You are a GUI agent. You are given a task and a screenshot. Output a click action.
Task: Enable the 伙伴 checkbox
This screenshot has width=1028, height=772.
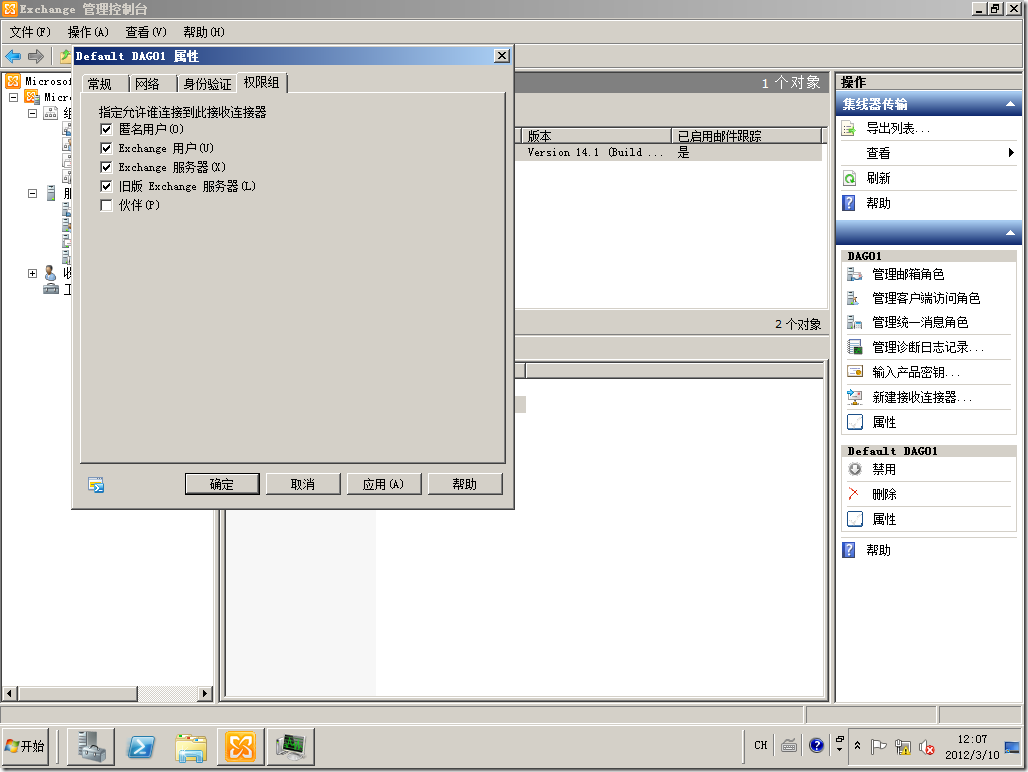[106, 205]
